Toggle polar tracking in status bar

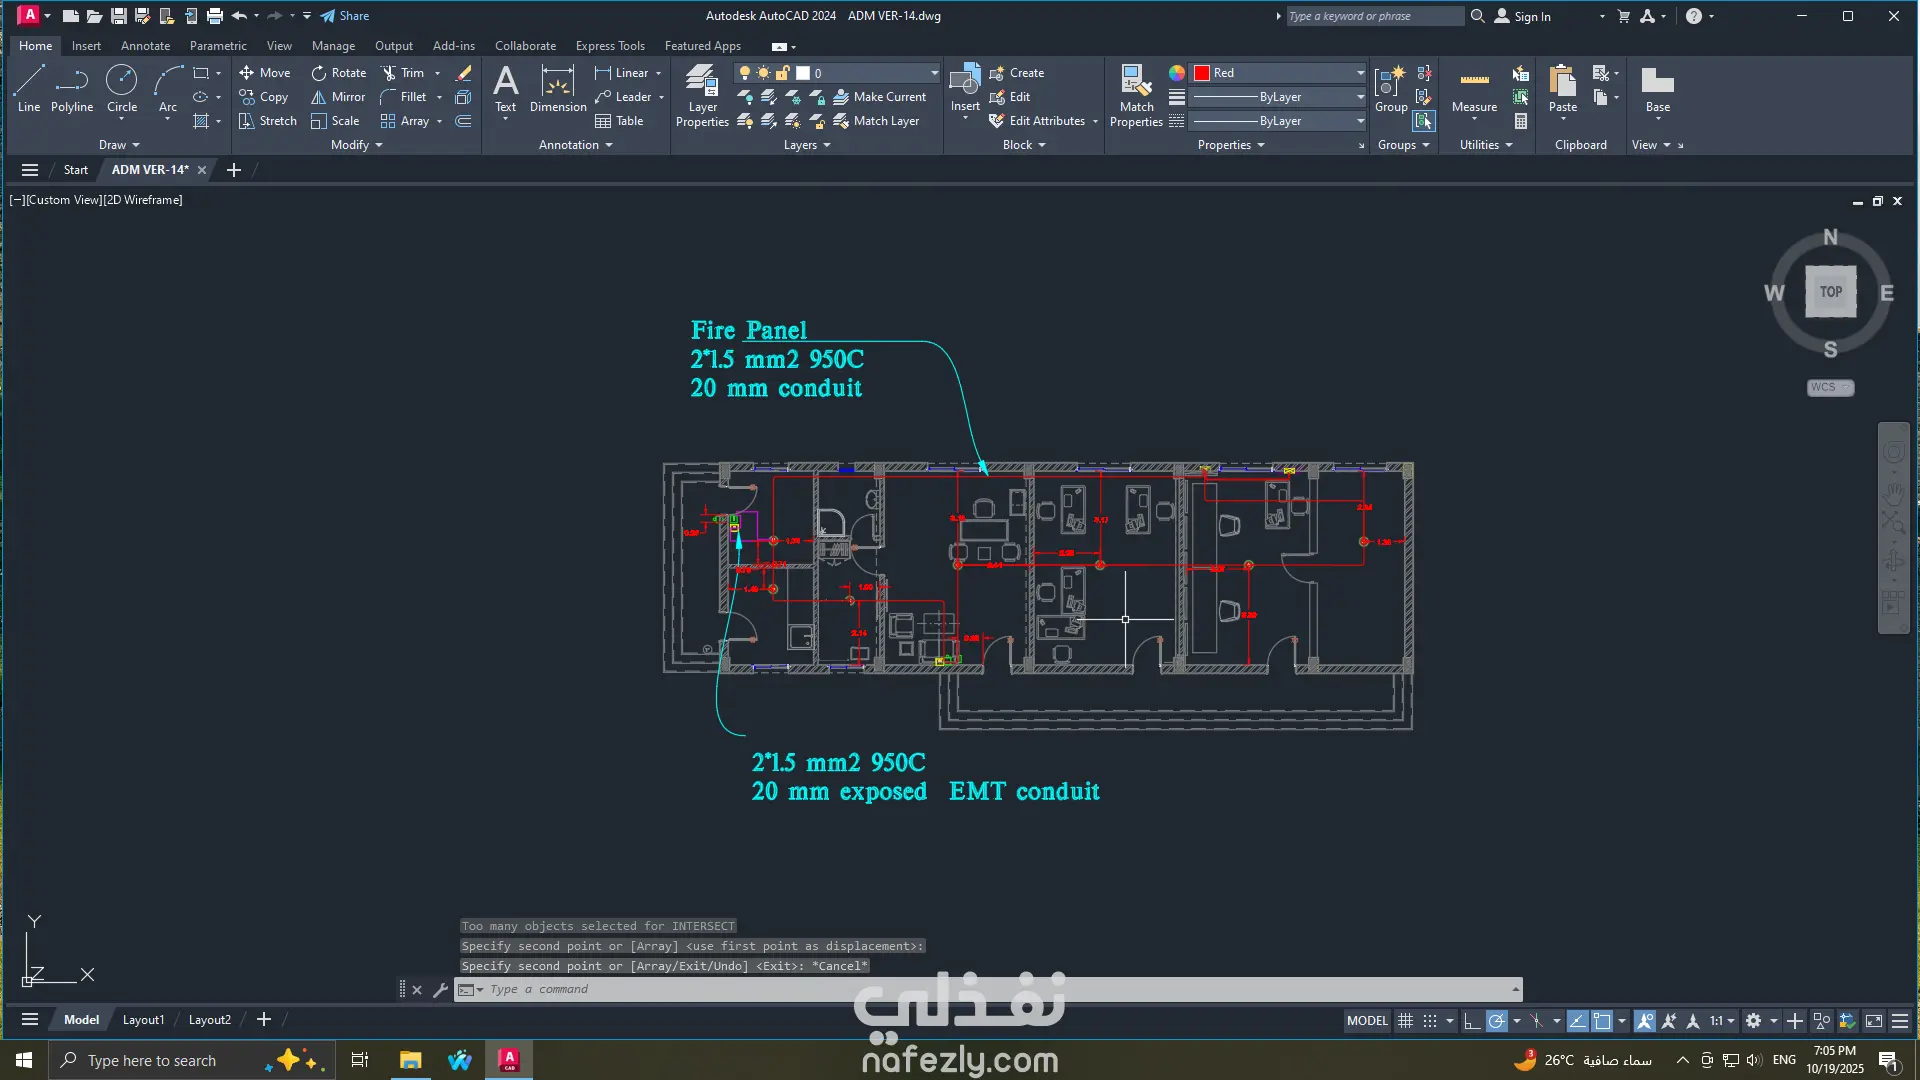(1497, 1021)
